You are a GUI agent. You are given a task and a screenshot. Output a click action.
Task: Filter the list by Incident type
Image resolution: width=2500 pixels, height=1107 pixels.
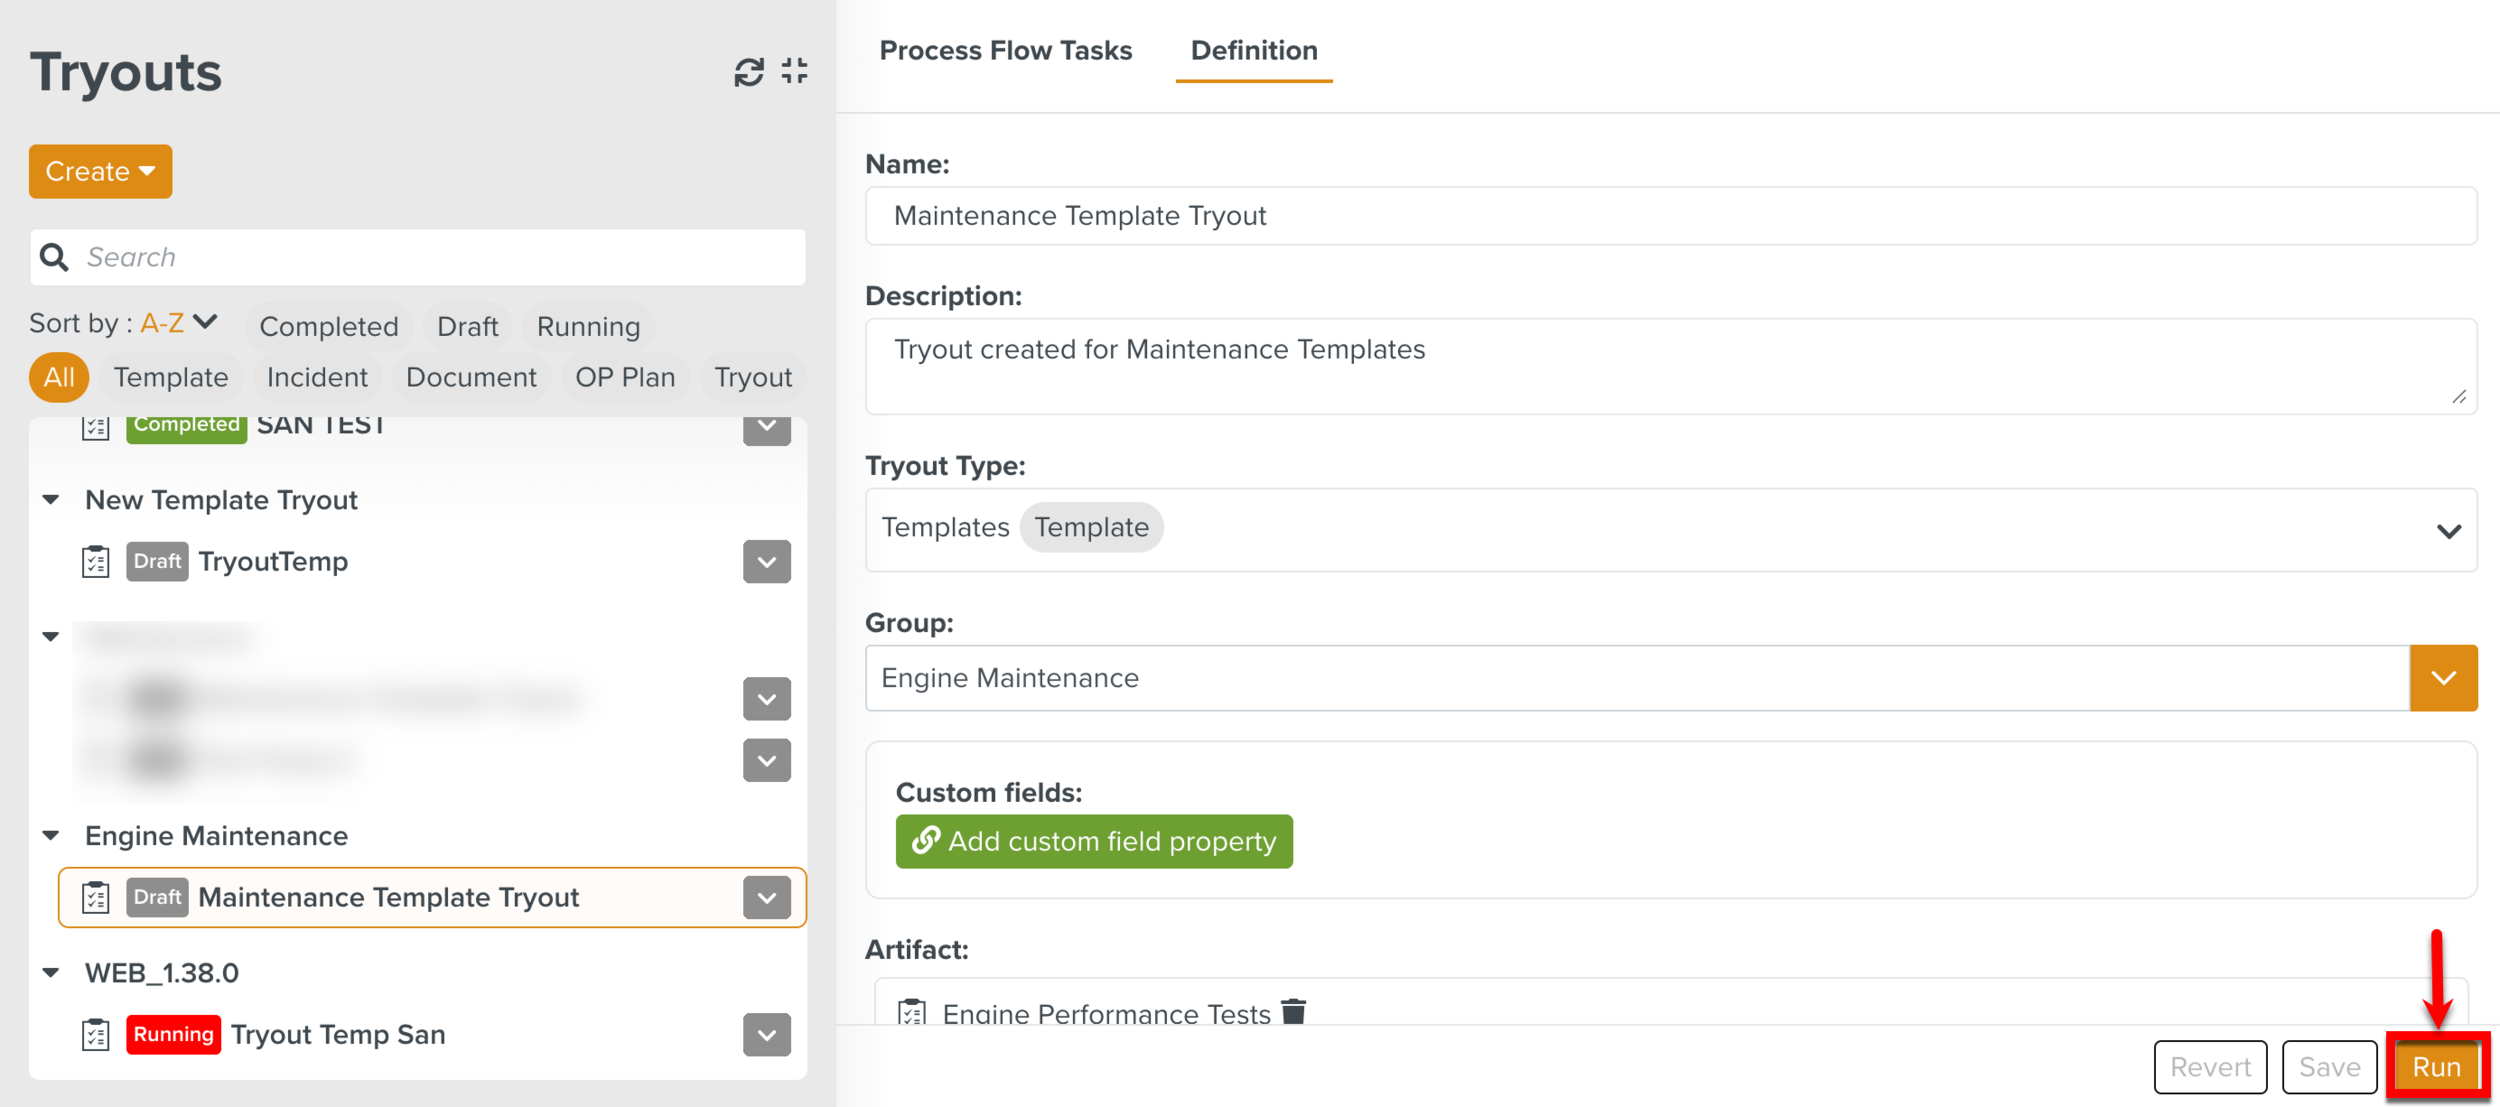pyautogui.click(x=317, y=377)
